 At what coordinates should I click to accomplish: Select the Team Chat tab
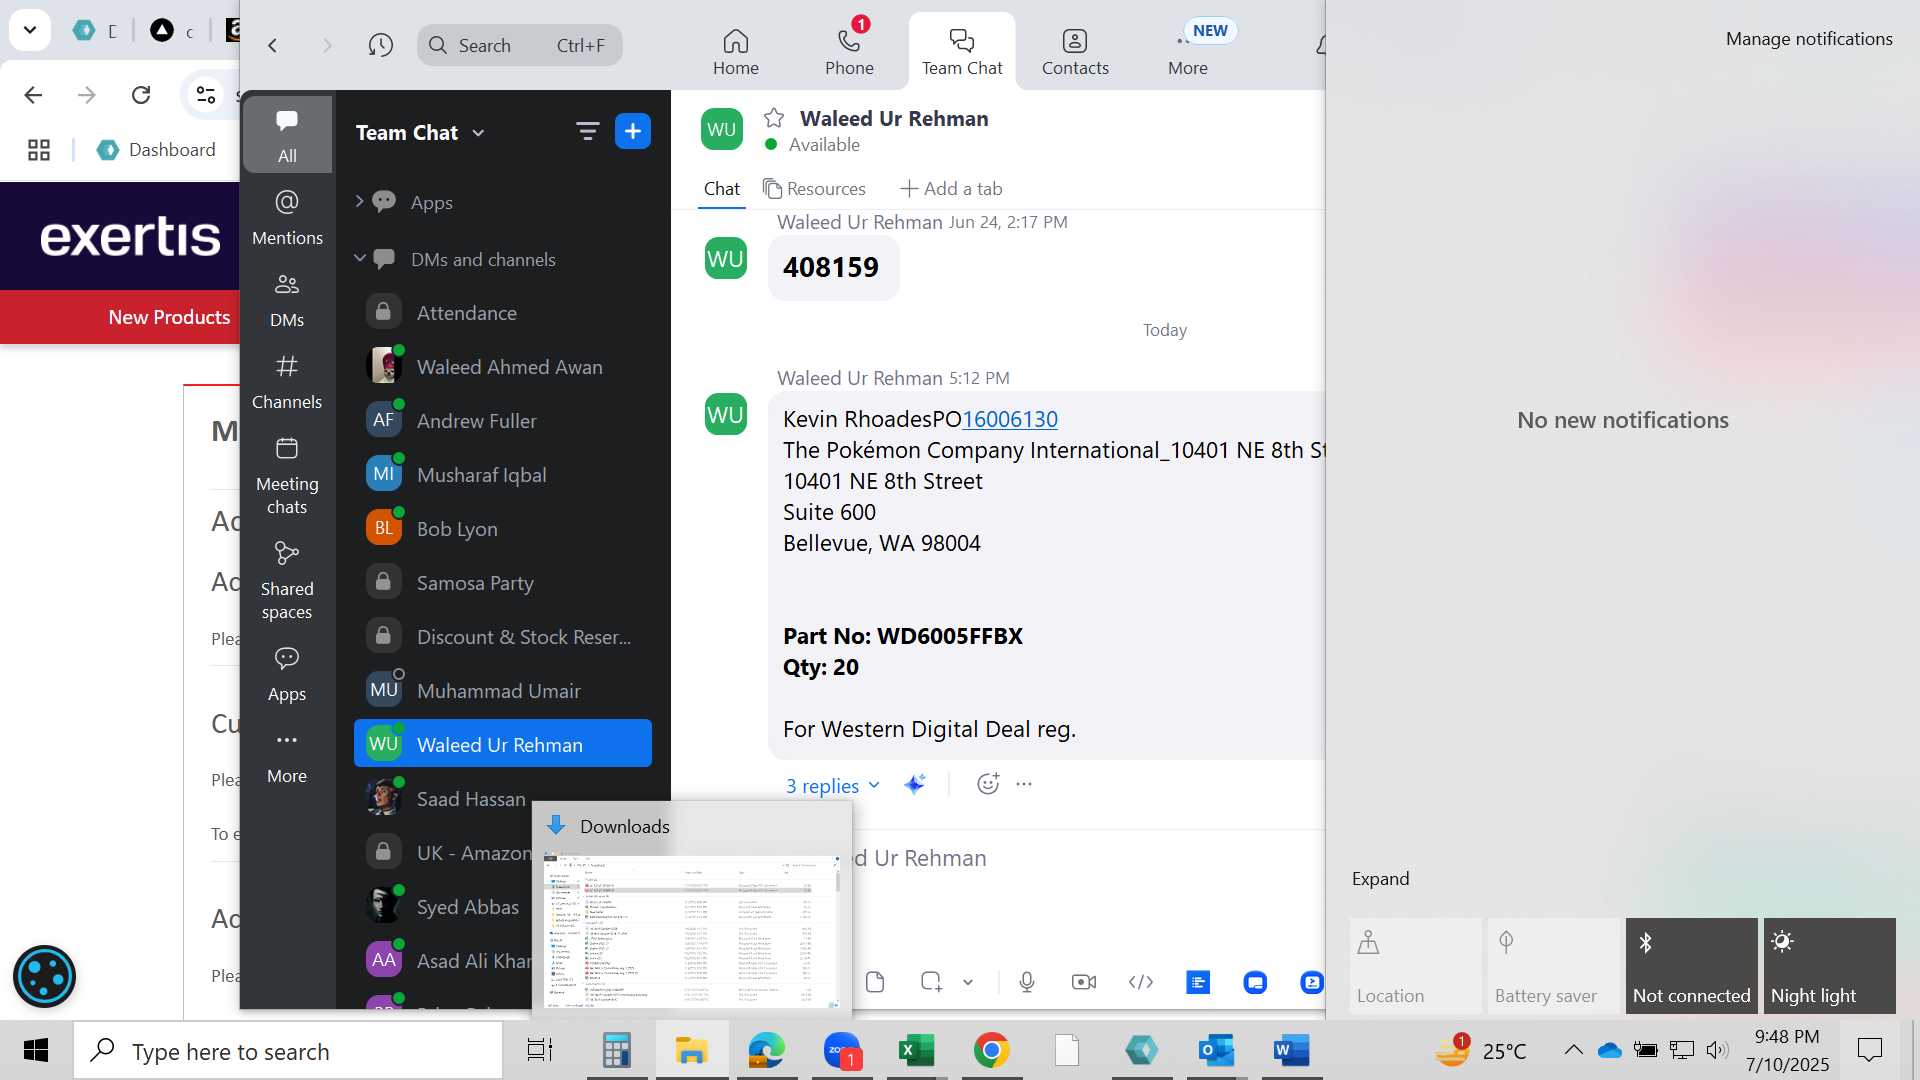click(x=962, y=52)
